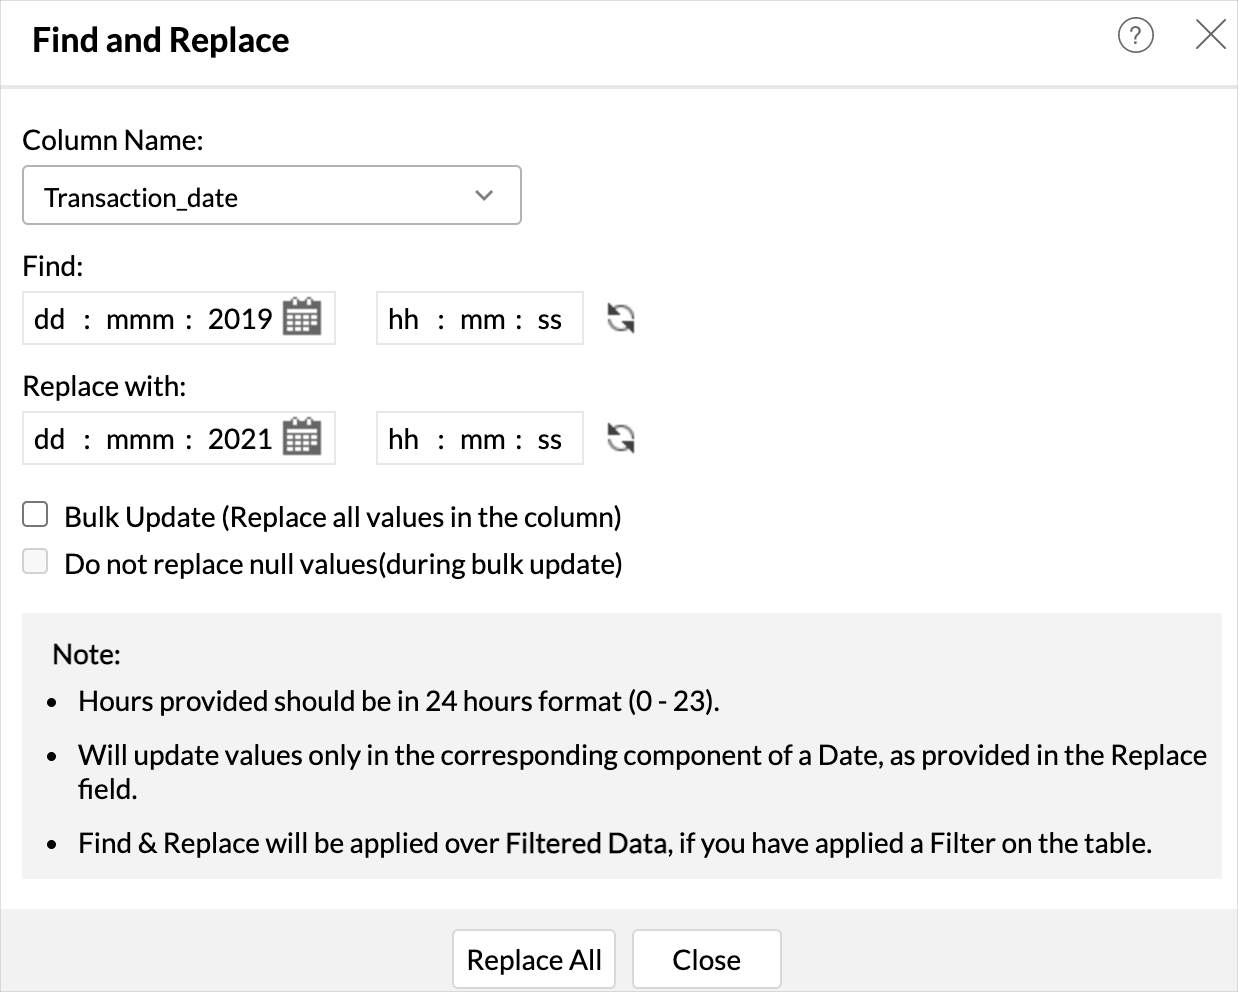Select the Replace with year 2021 field
This screenshot has width=1238, height=992.
coord(240,439)
